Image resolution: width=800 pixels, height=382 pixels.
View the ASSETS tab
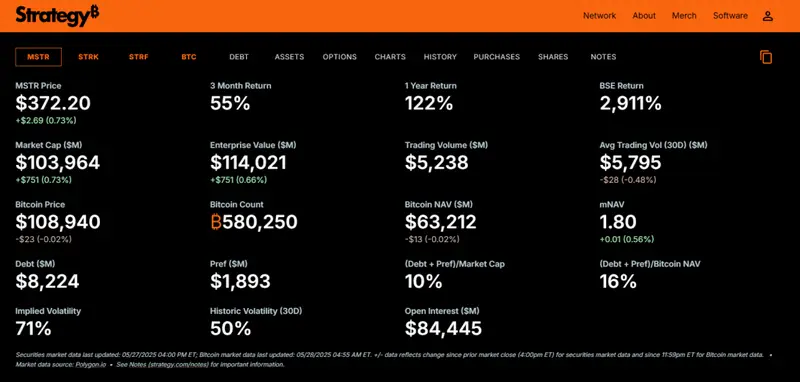(289, 57)
